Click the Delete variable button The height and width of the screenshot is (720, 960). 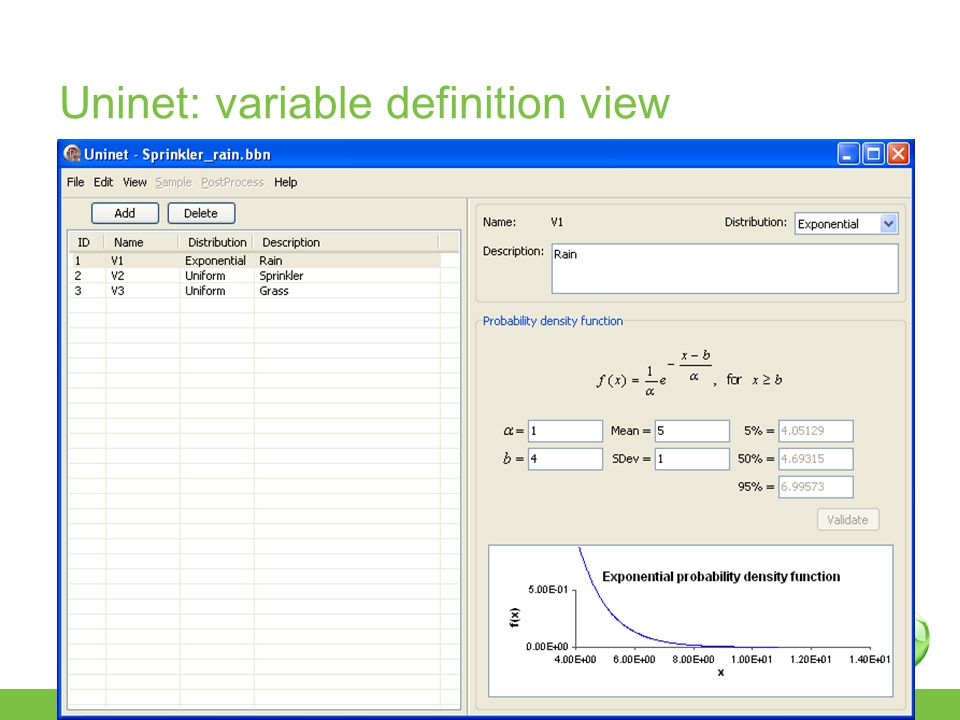coord(201,213)
